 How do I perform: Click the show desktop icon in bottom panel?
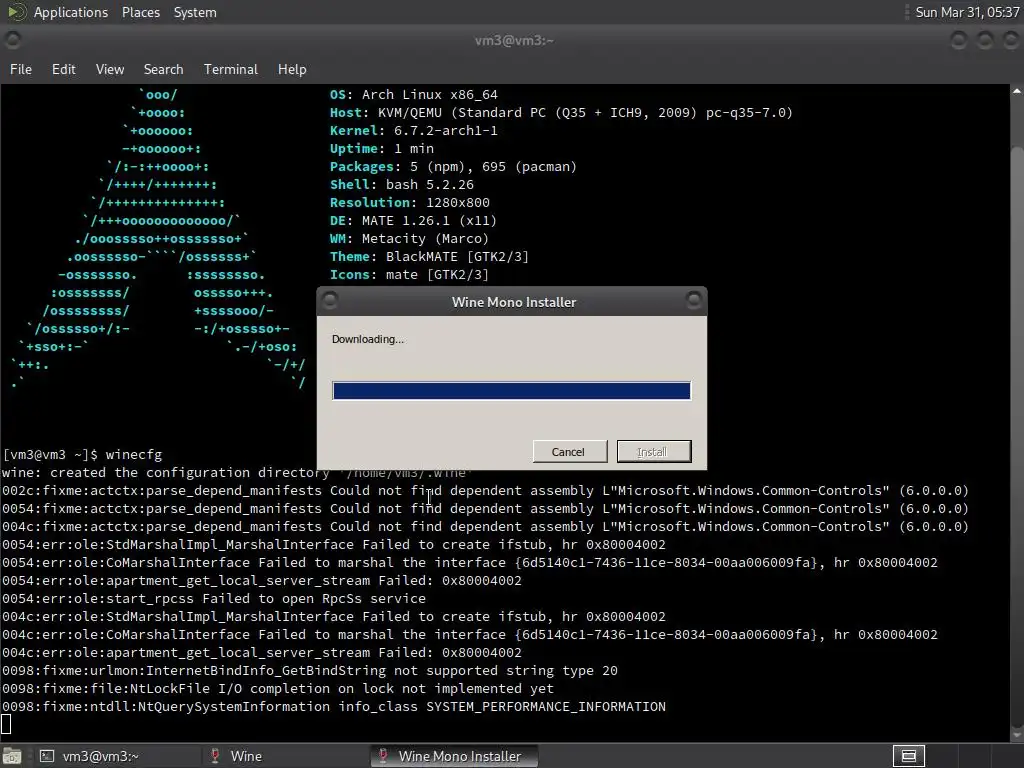(12, 756)
